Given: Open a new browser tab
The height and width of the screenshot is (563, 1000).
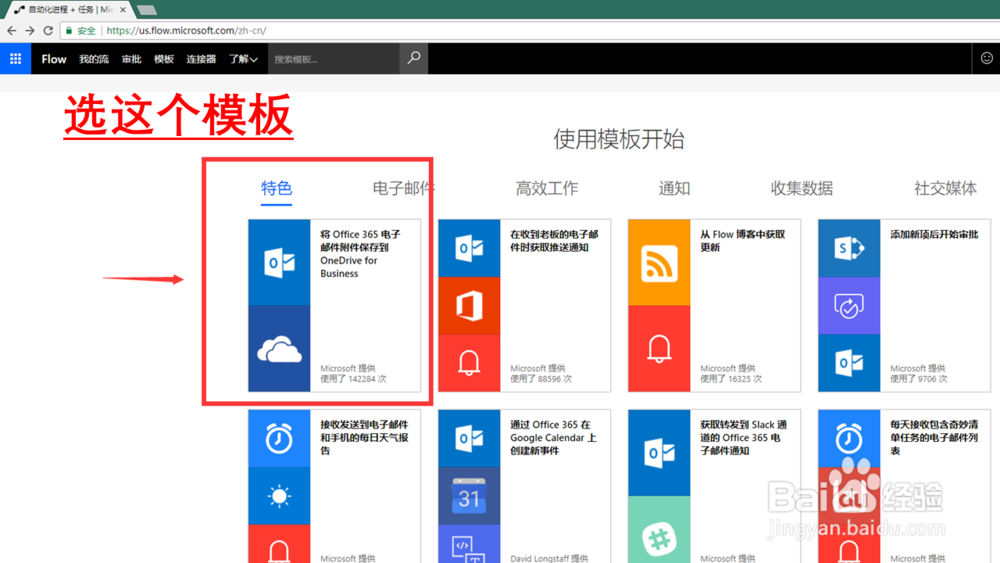Looking at the screenshot, I should (x=147, y=10).
